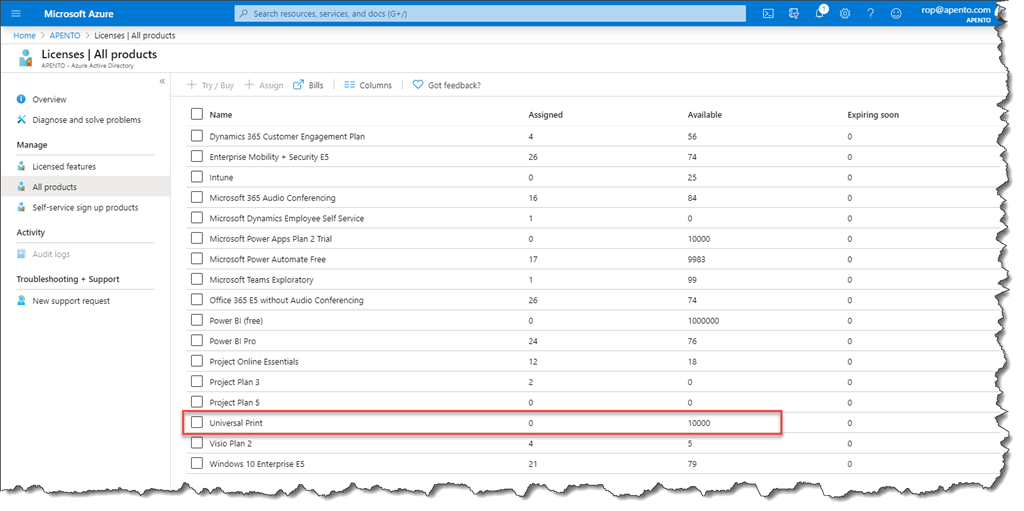1024x511 pixels.
Task: Open the feedback smiley icon
Action: click(896, 13)
